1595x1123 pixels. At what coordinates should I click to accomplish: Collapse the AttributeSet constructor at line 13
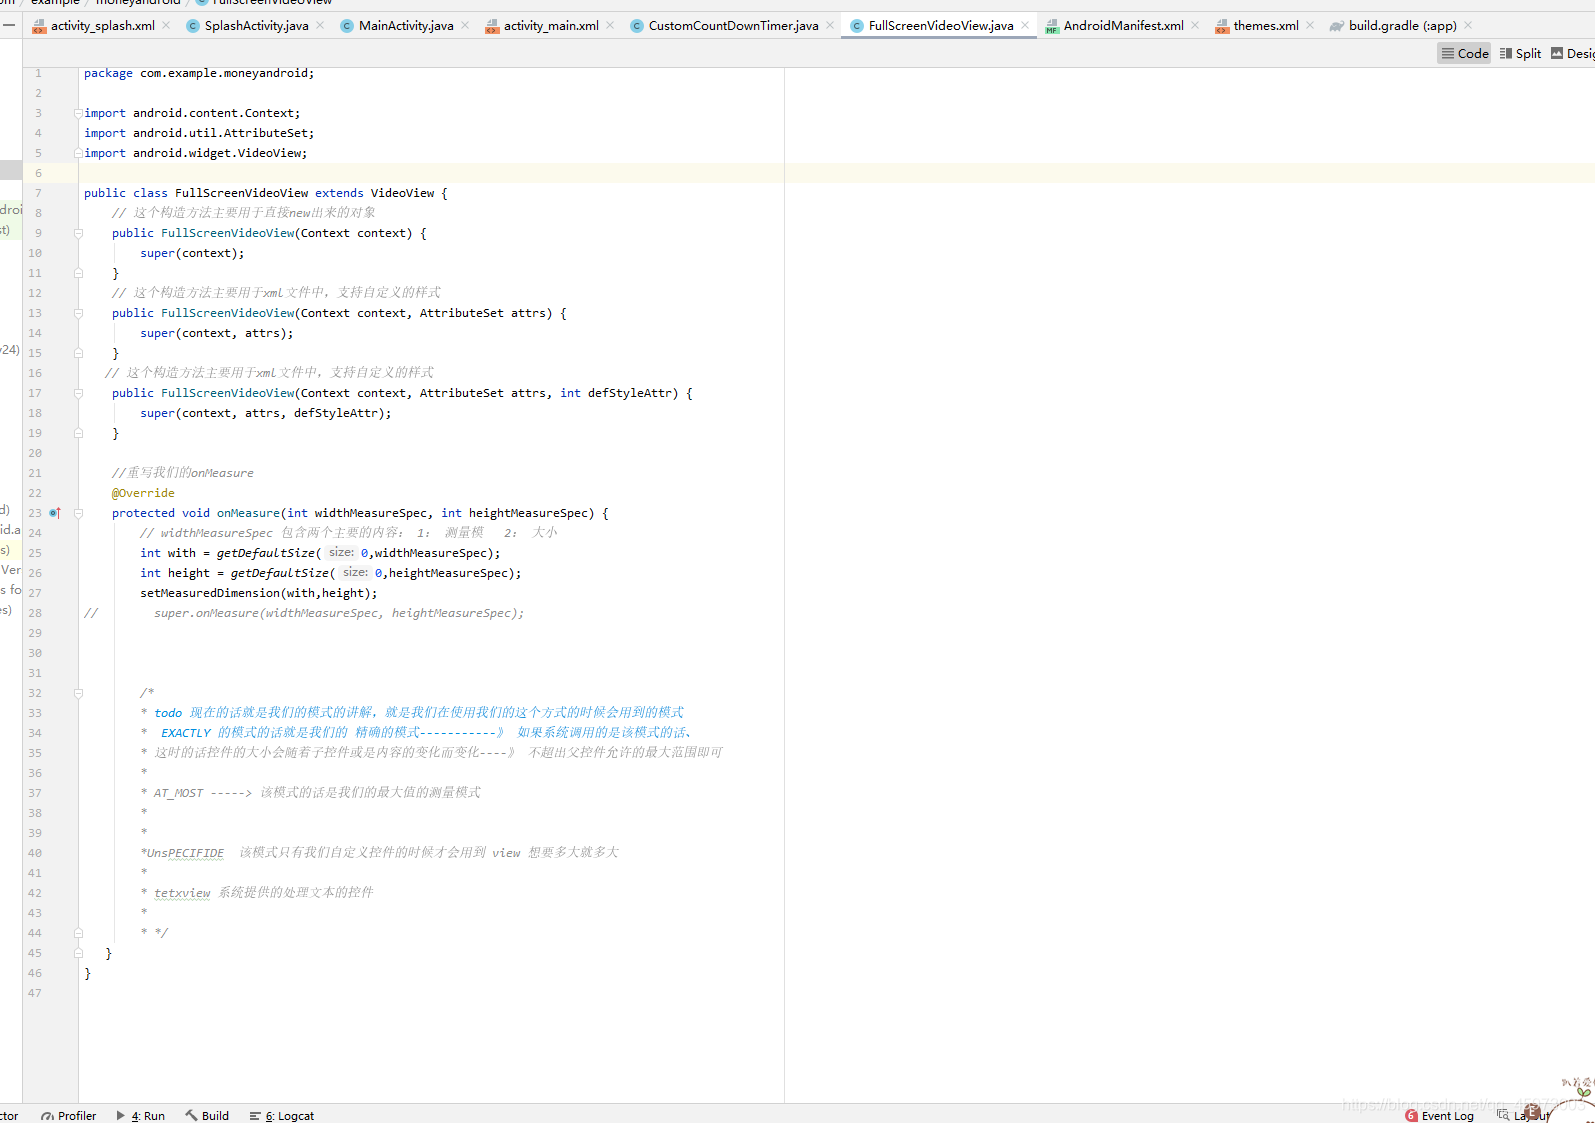point(78,313)
